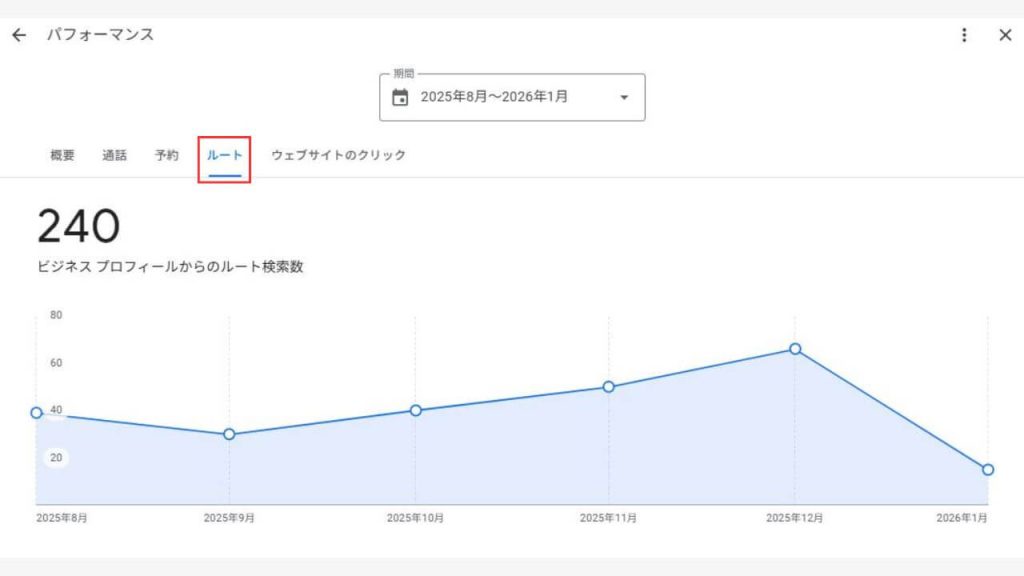Screen dimensions: 1024x576
Task: Click the 2025年10月 data point marker
Action: (x=416, y=410)
